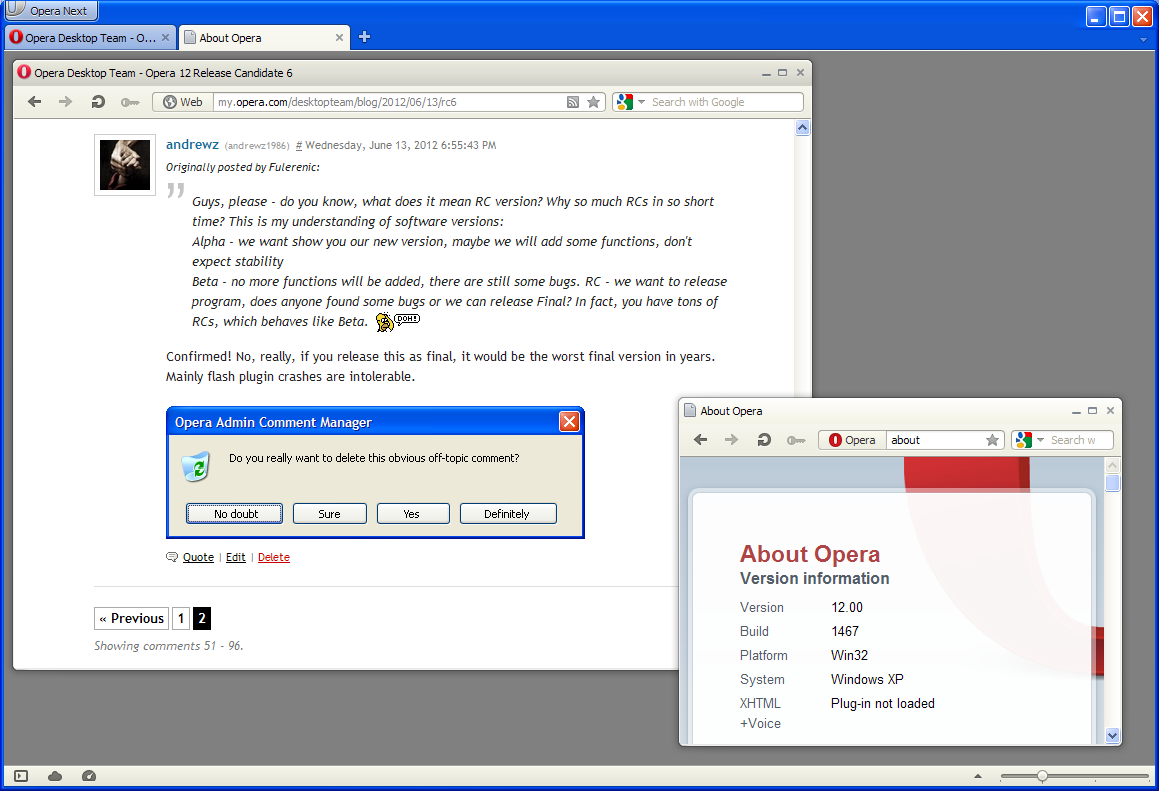Click the Yes button in dialog

click(413, 514)
